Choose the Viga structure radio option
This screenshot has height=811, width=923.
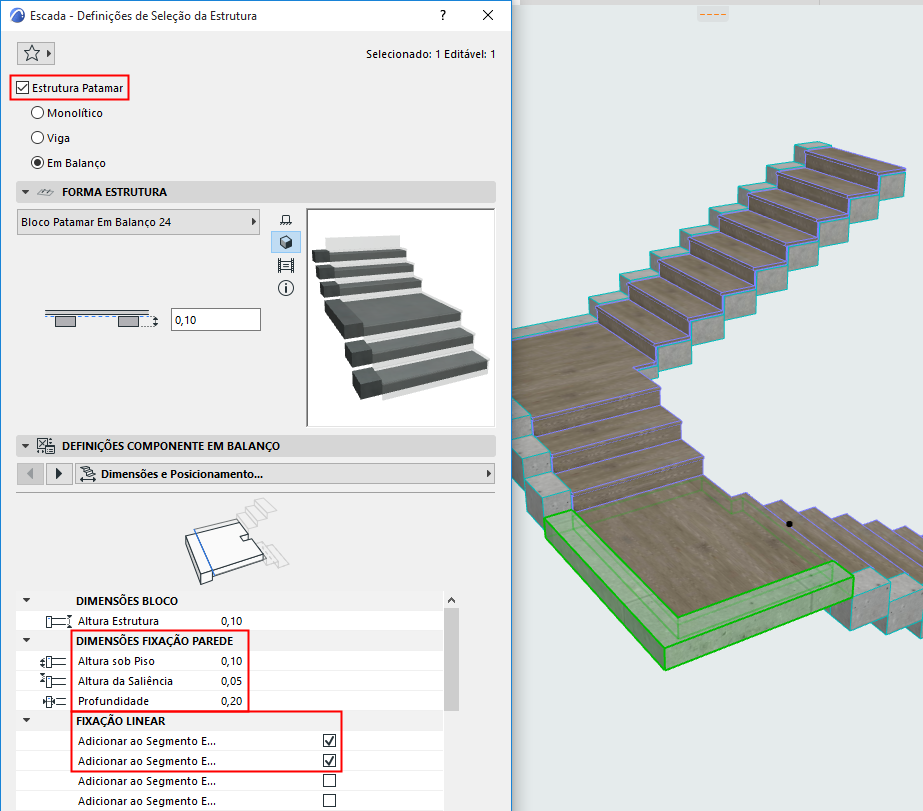pyautogui.click(x=38, y=138)
